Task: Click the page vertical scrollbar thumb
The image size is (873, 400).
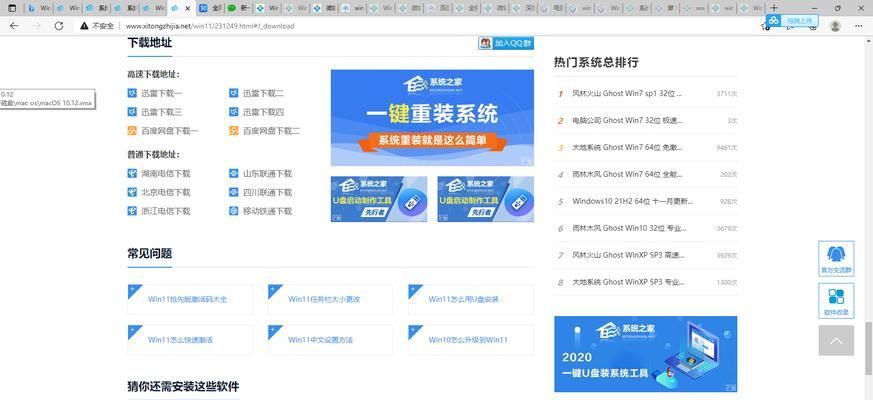Action: tap(869, 348)
